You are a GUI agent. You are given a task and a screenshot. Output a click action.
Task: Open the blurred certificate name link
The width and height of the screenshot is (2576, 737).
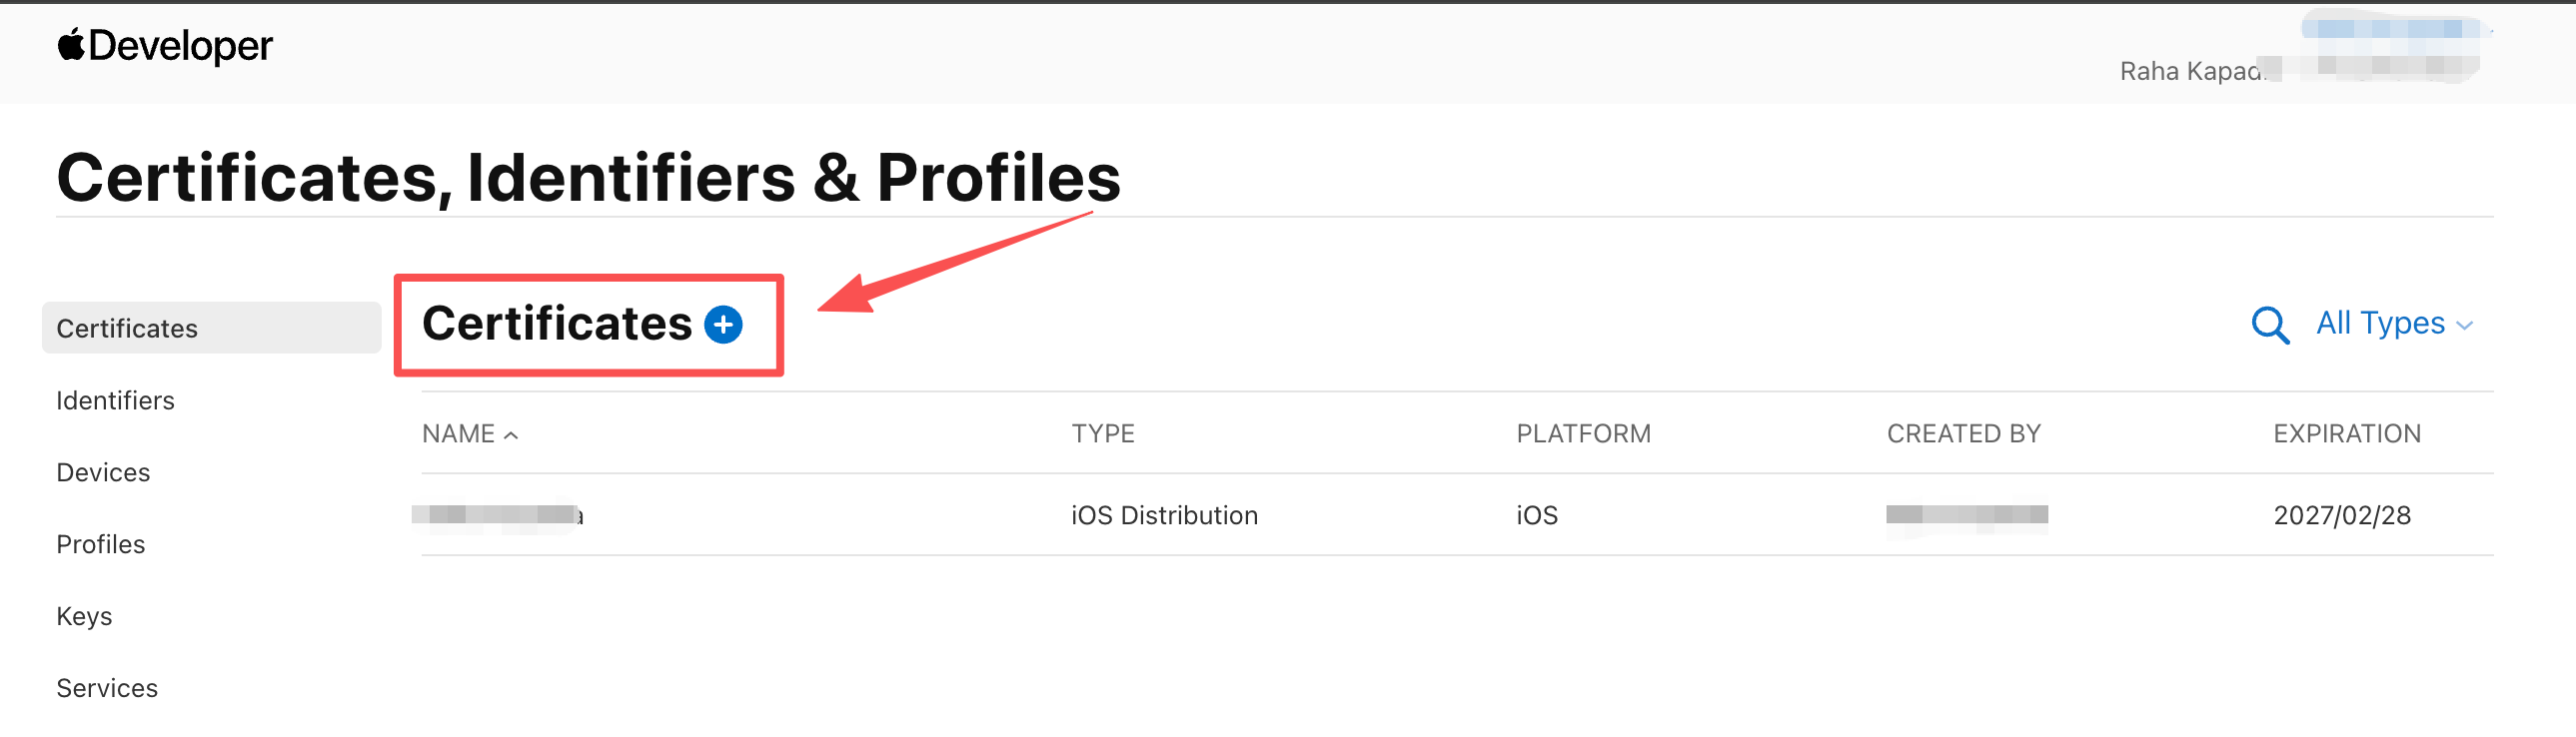coord(497,515)
